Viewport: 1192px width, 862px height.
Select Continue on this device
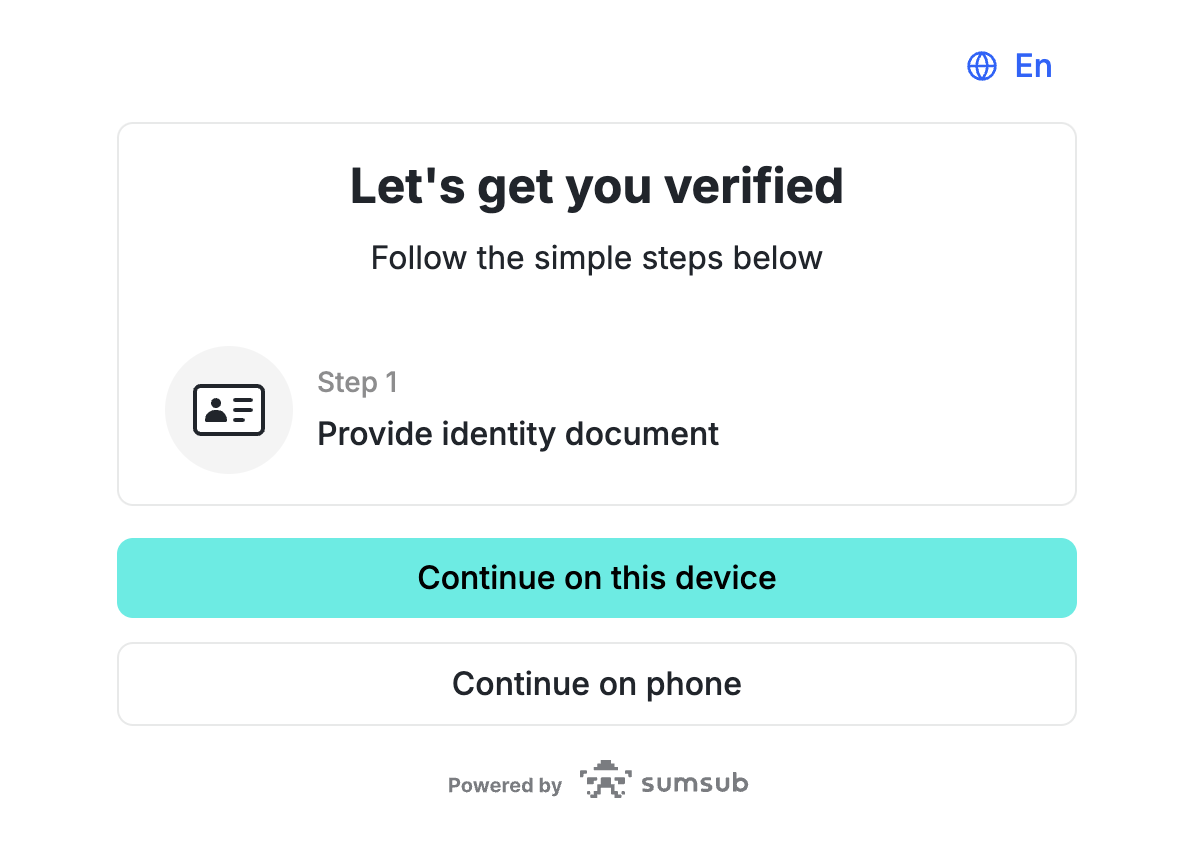(597, 578)
